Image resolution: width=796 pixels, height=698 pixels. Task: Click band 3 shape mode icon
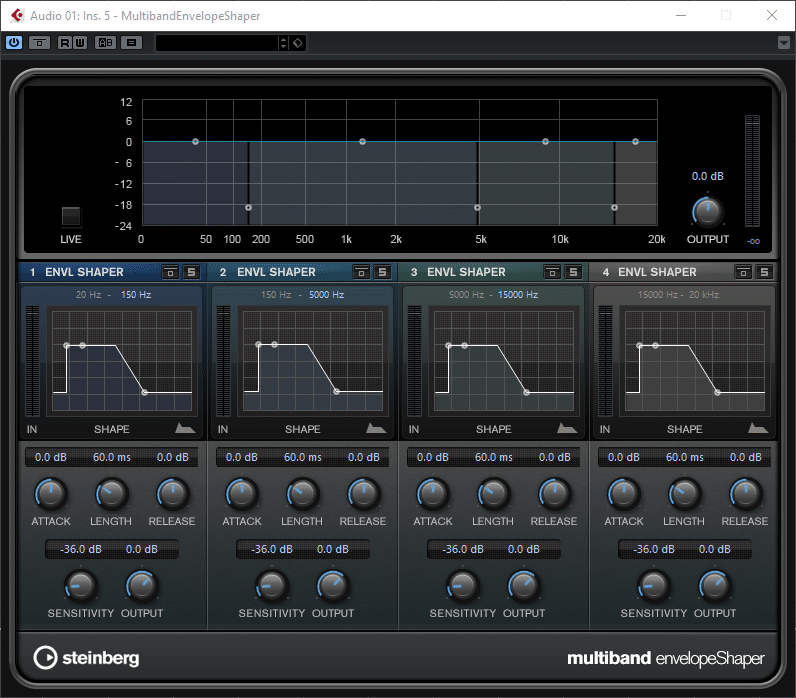567,428
